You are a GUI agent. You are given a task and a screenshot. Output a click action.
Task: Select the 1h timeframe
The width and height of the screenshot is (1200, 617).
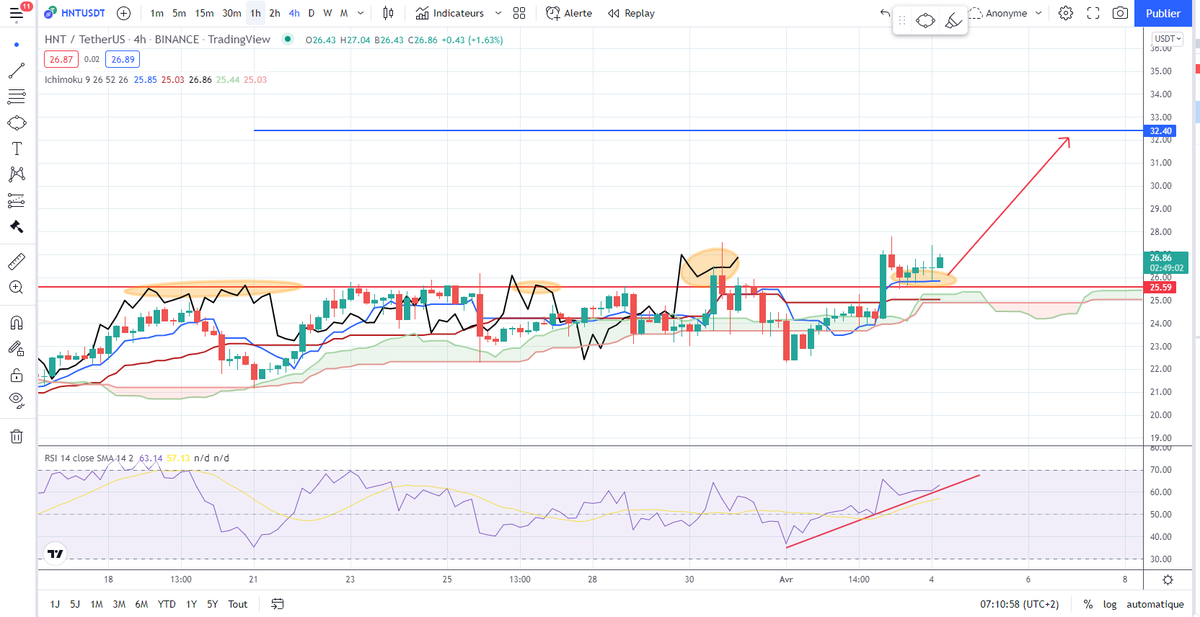pos(256,14)
